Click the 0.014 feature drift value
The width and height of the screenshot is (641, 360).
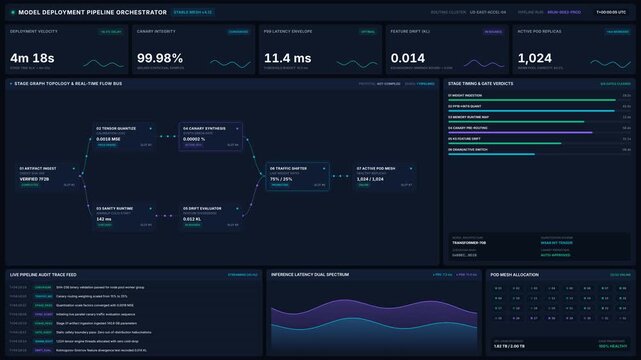coord(408,58)
